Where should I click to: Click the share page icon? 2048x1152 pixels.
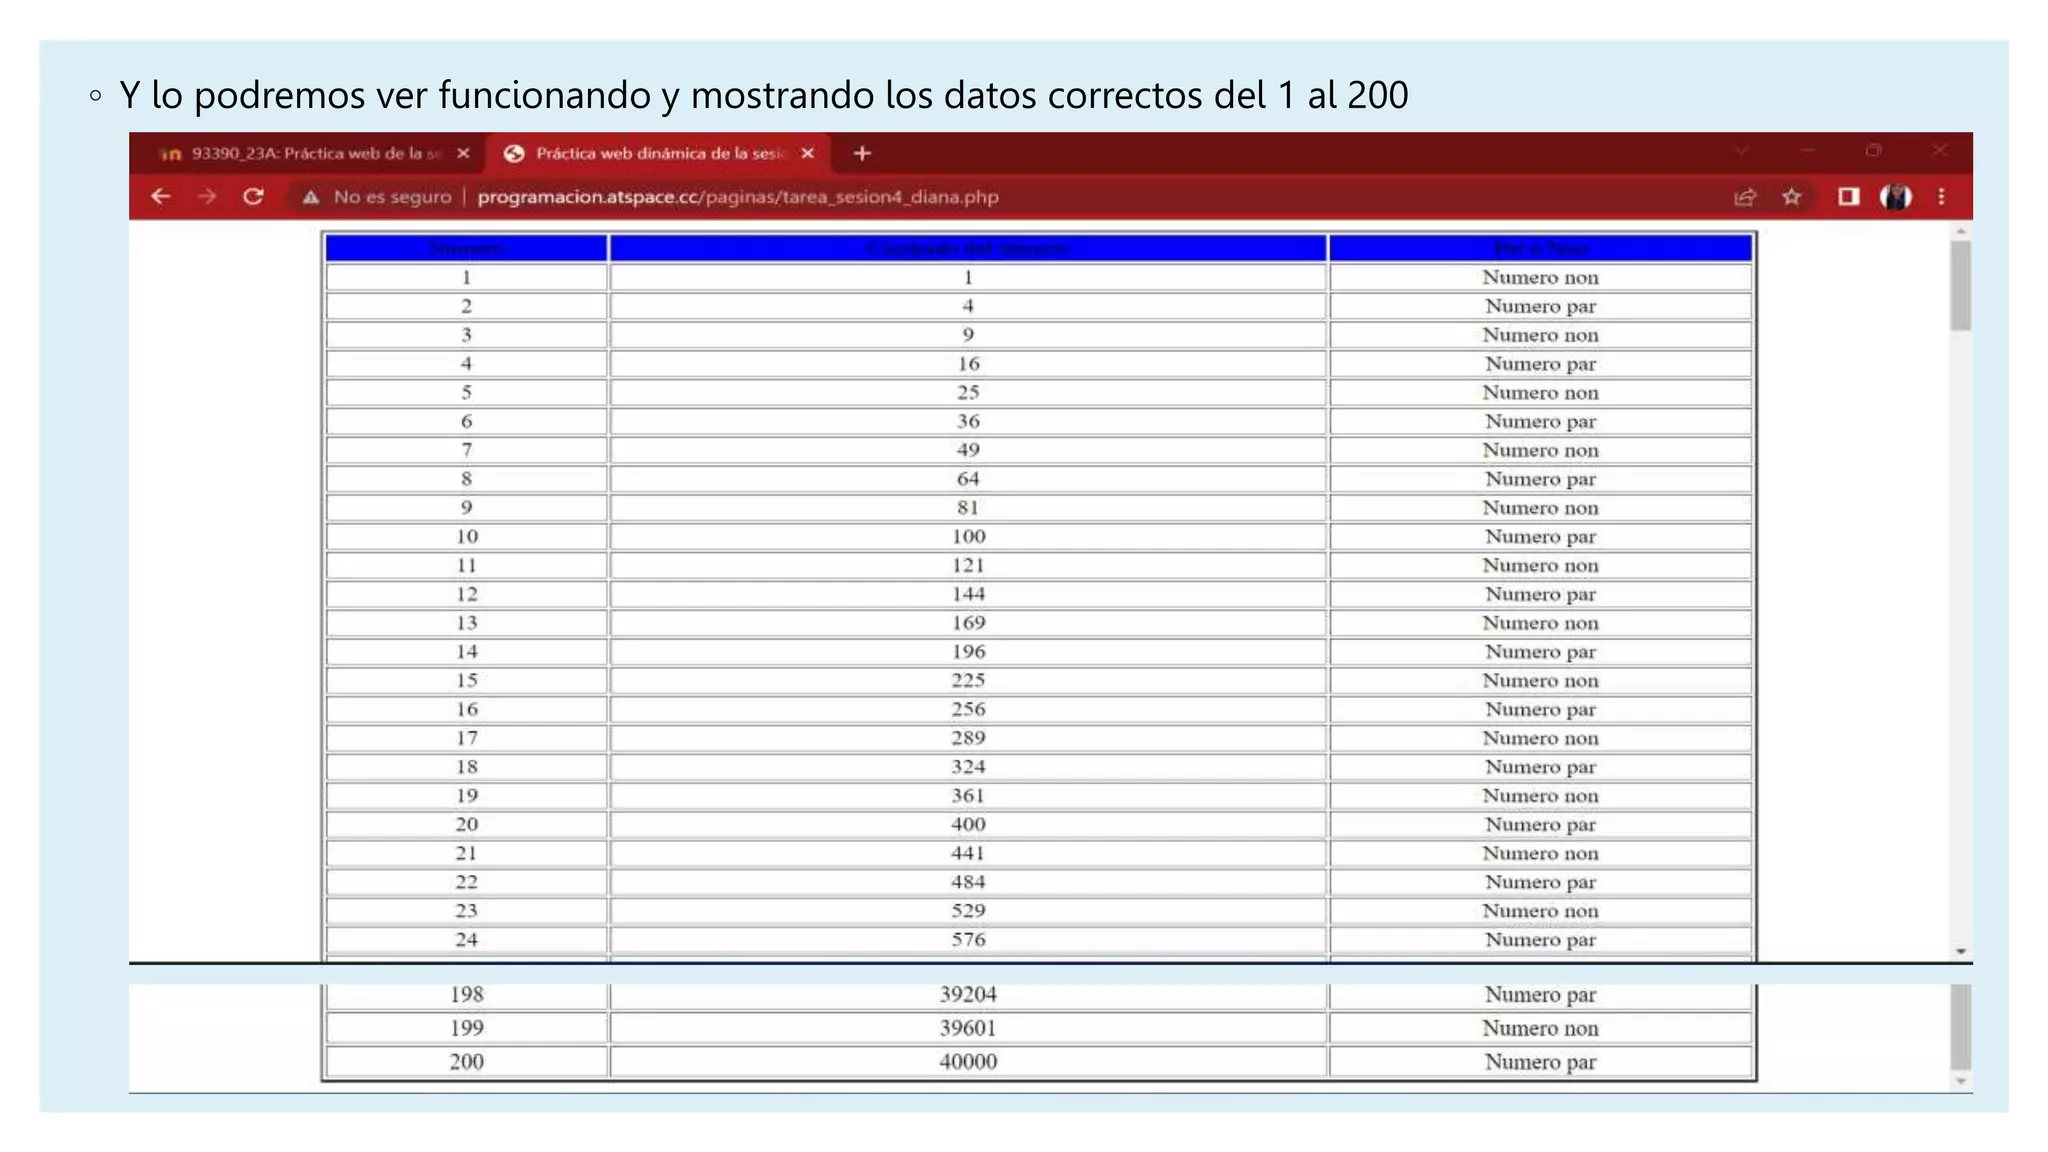[1745, 197]
